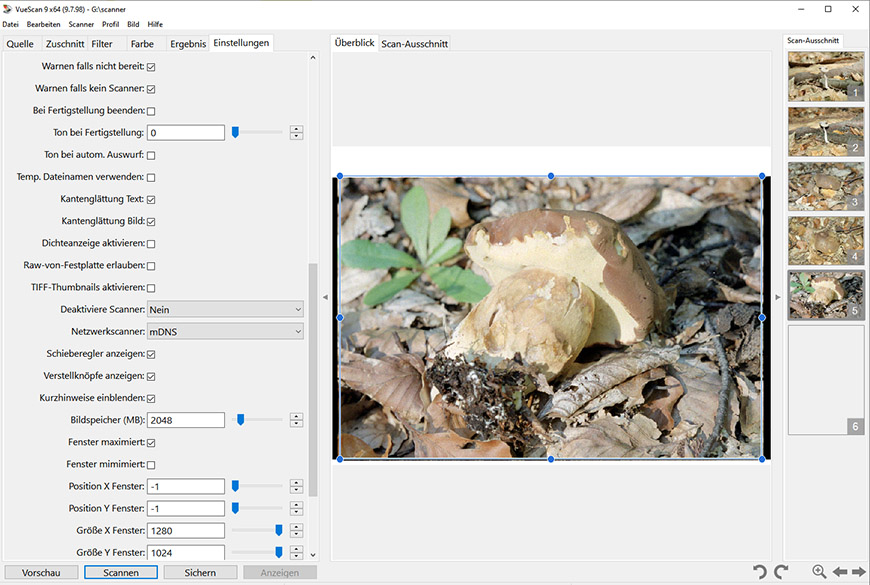
Task: Click the small arrow beside thumbnail strip
Action: tap(777, 298)
